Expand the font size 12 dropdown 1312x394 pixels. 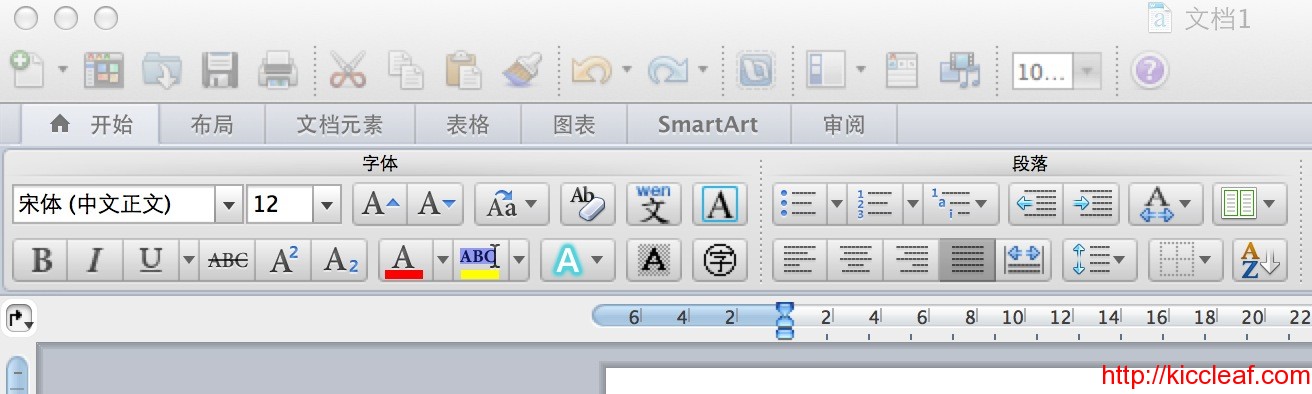328,205
